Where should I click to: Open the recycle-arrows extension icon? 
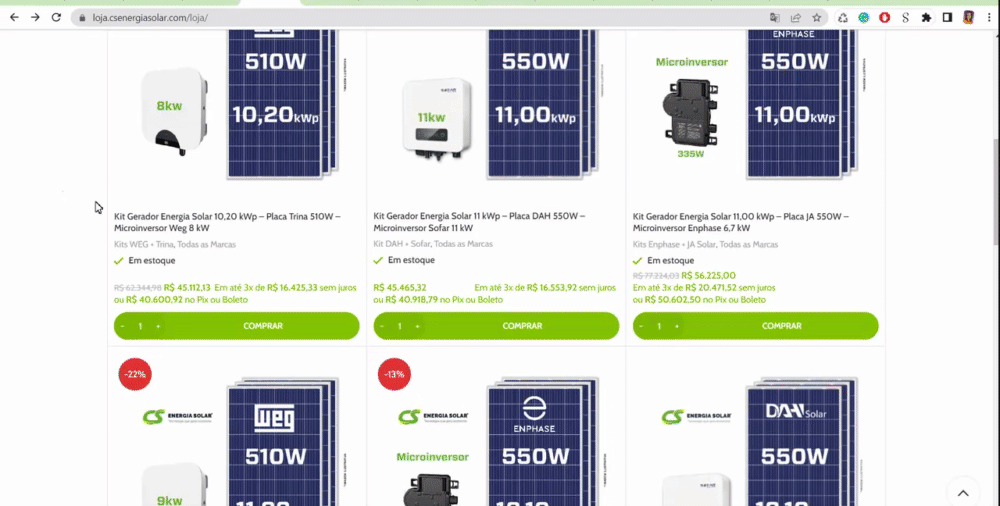[x=842, y=18]
